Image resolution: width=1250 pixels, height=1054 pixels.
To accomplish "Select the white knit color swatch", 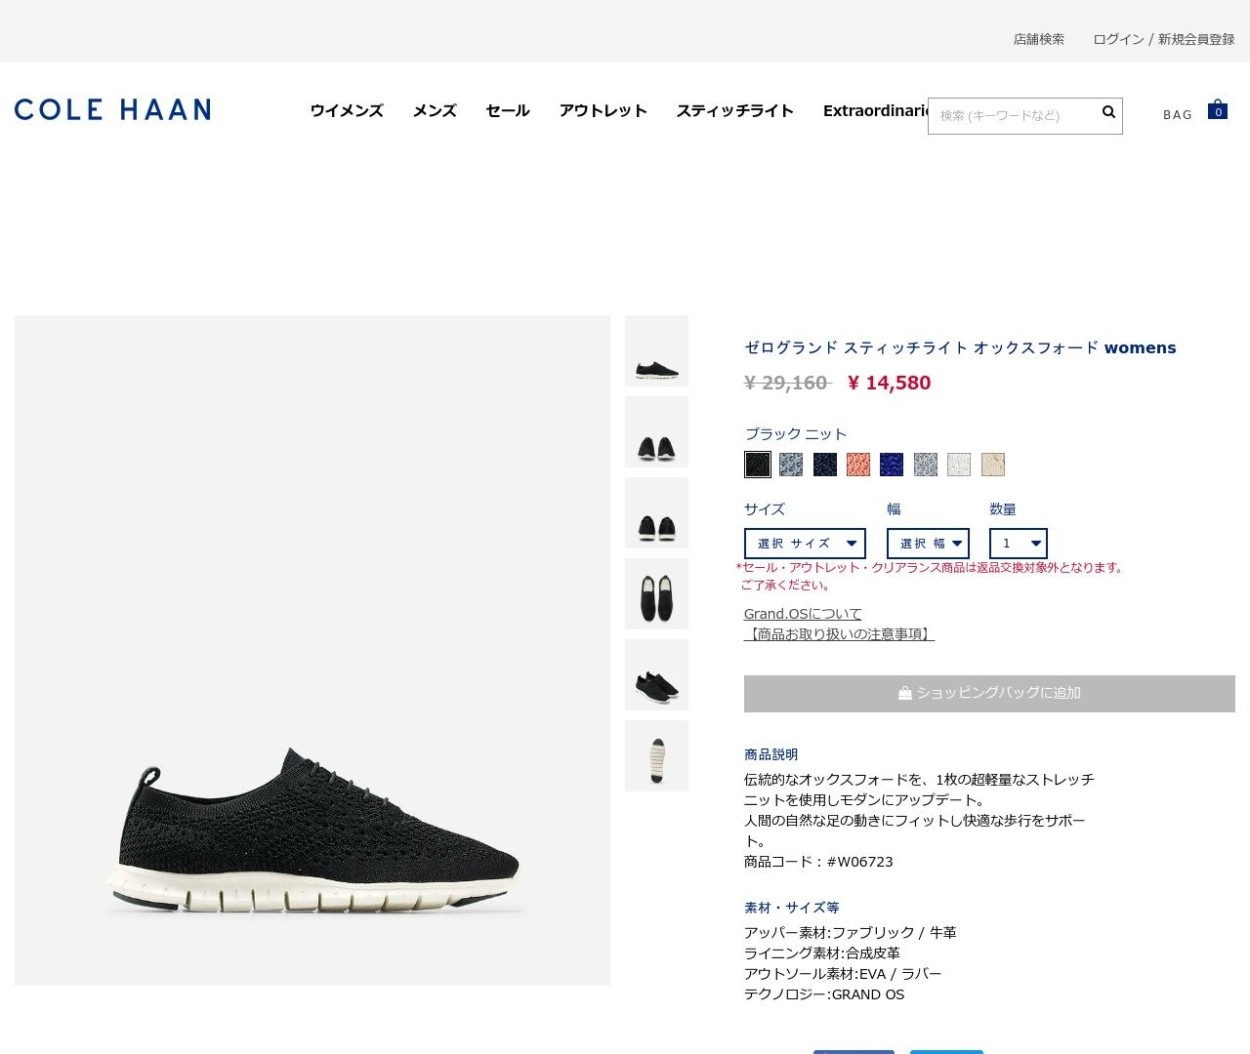I will pos(959,464).
